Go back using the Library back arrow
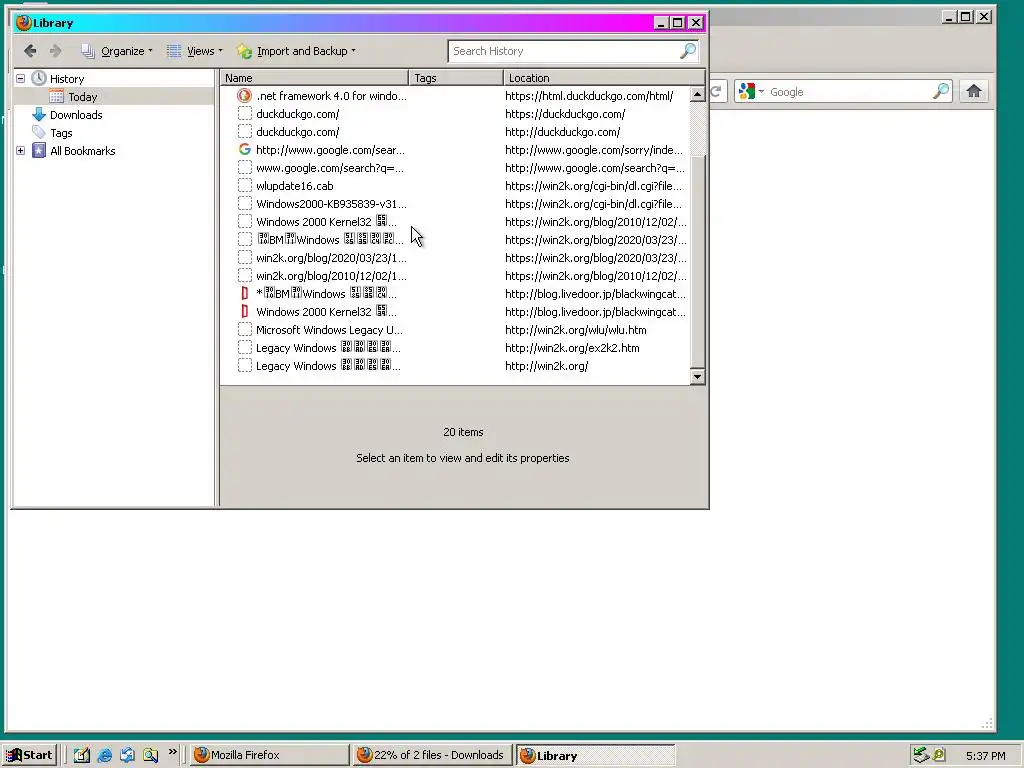The height and width of the screenshot is (768, 1024). coord(30,51)
